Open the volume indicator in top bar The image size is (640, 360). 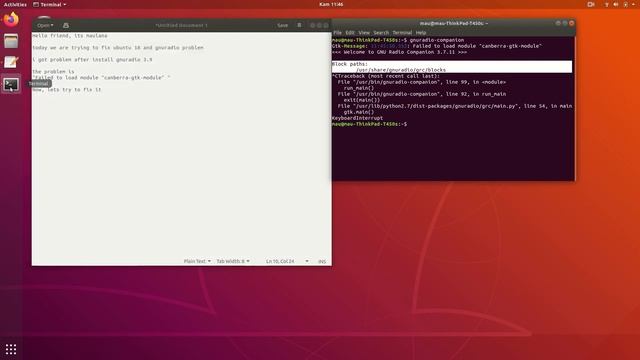616,4
